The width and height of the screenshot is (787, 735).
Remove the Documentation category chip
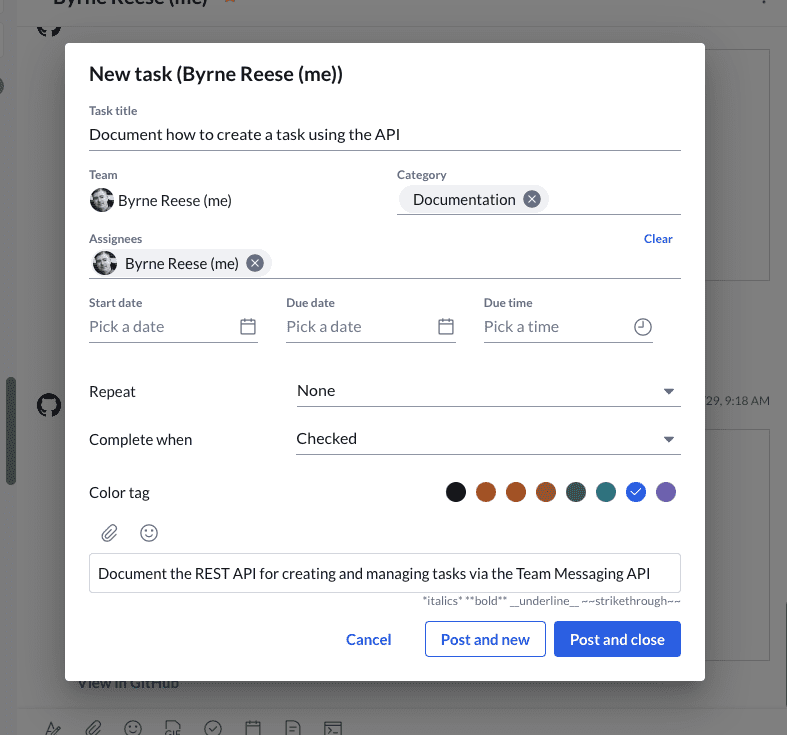[532, 199]
